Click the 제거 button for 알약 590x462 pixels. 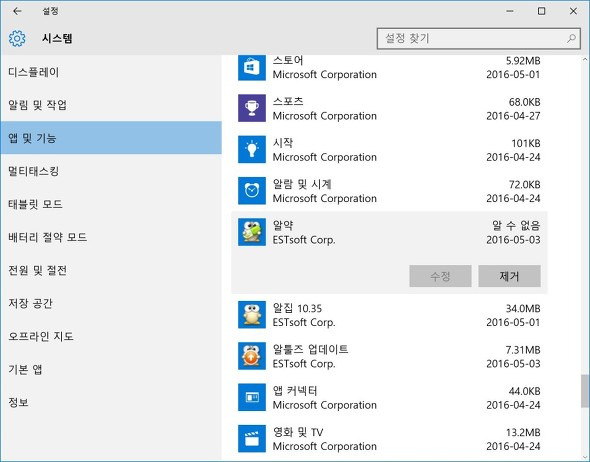(x=509, y=276)
